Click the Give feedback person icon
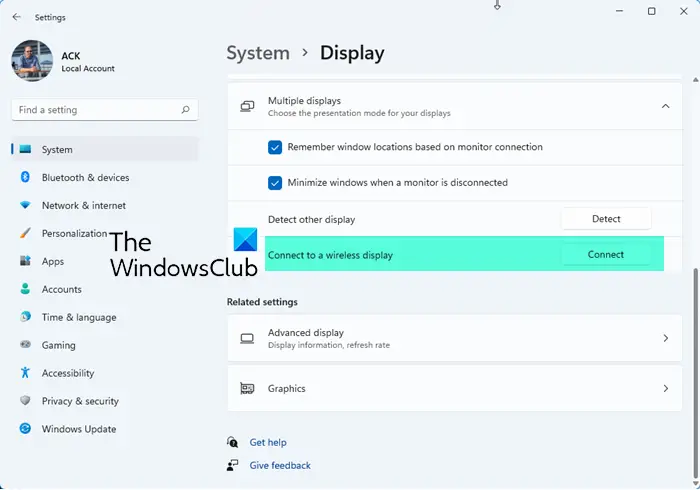The width and height of the screenshot is (700, 490). 232,465
